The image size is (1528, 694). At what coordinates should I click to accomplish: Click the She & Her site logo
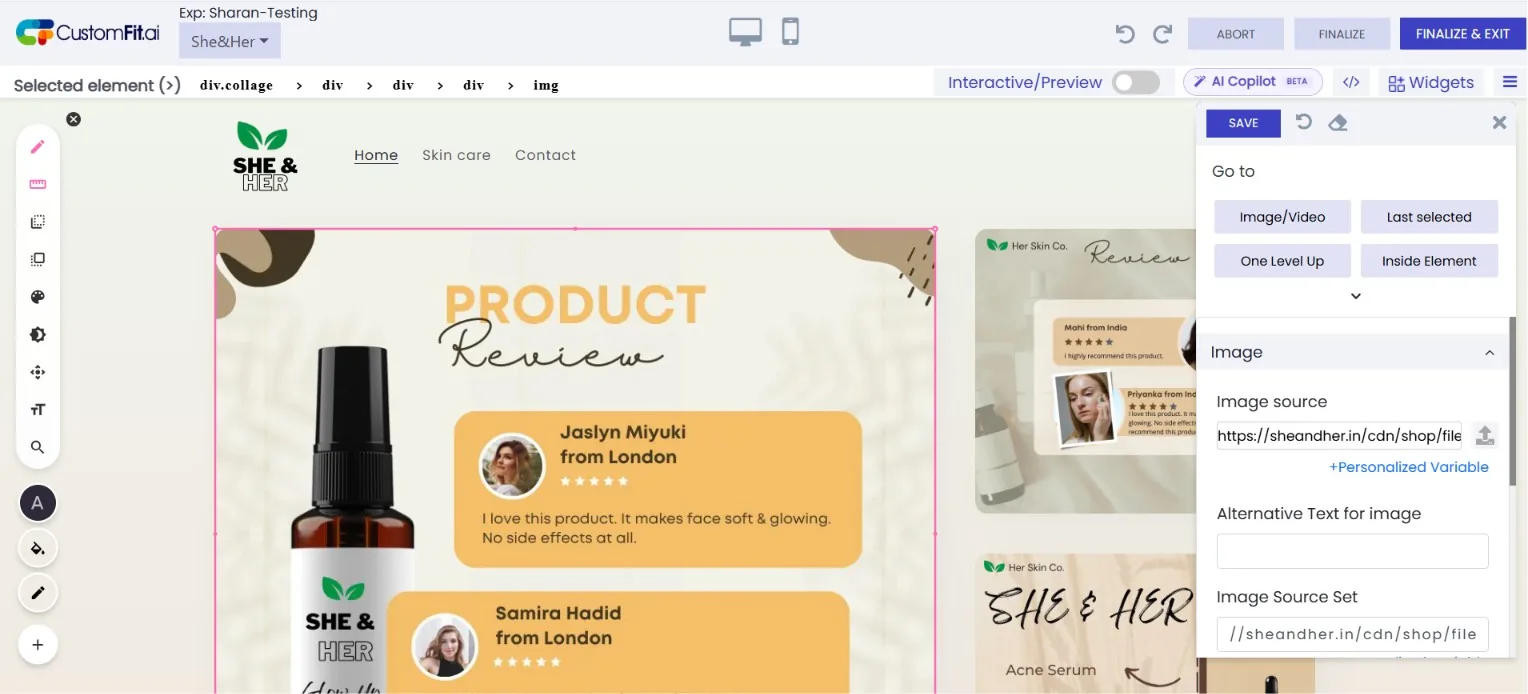265,156
